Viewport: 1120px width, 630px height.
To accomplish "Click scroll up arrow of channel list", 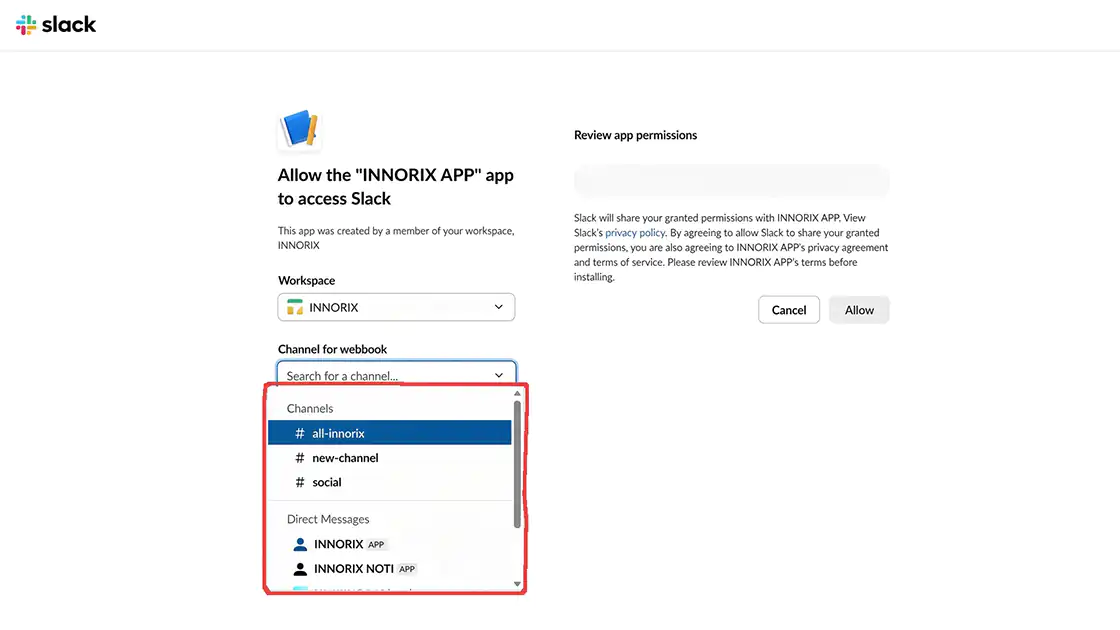I will (517, 394).
